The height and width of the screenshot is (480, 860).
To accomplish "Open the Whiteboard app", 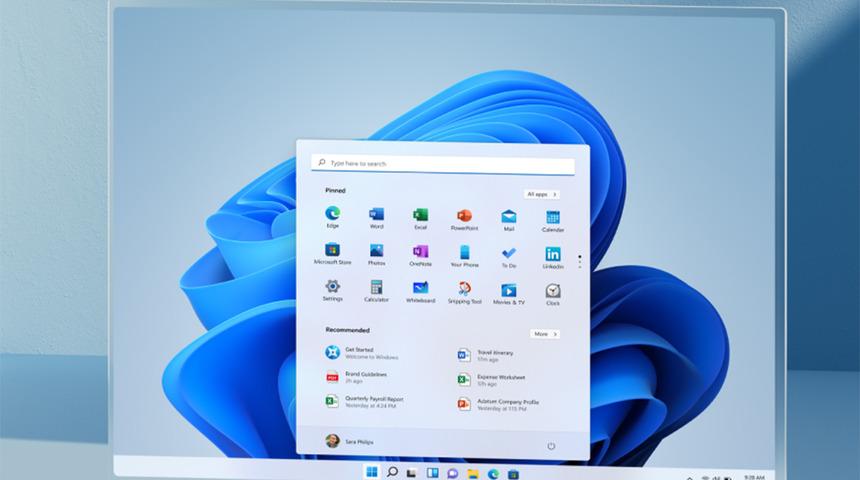I will tap(420, 292).
